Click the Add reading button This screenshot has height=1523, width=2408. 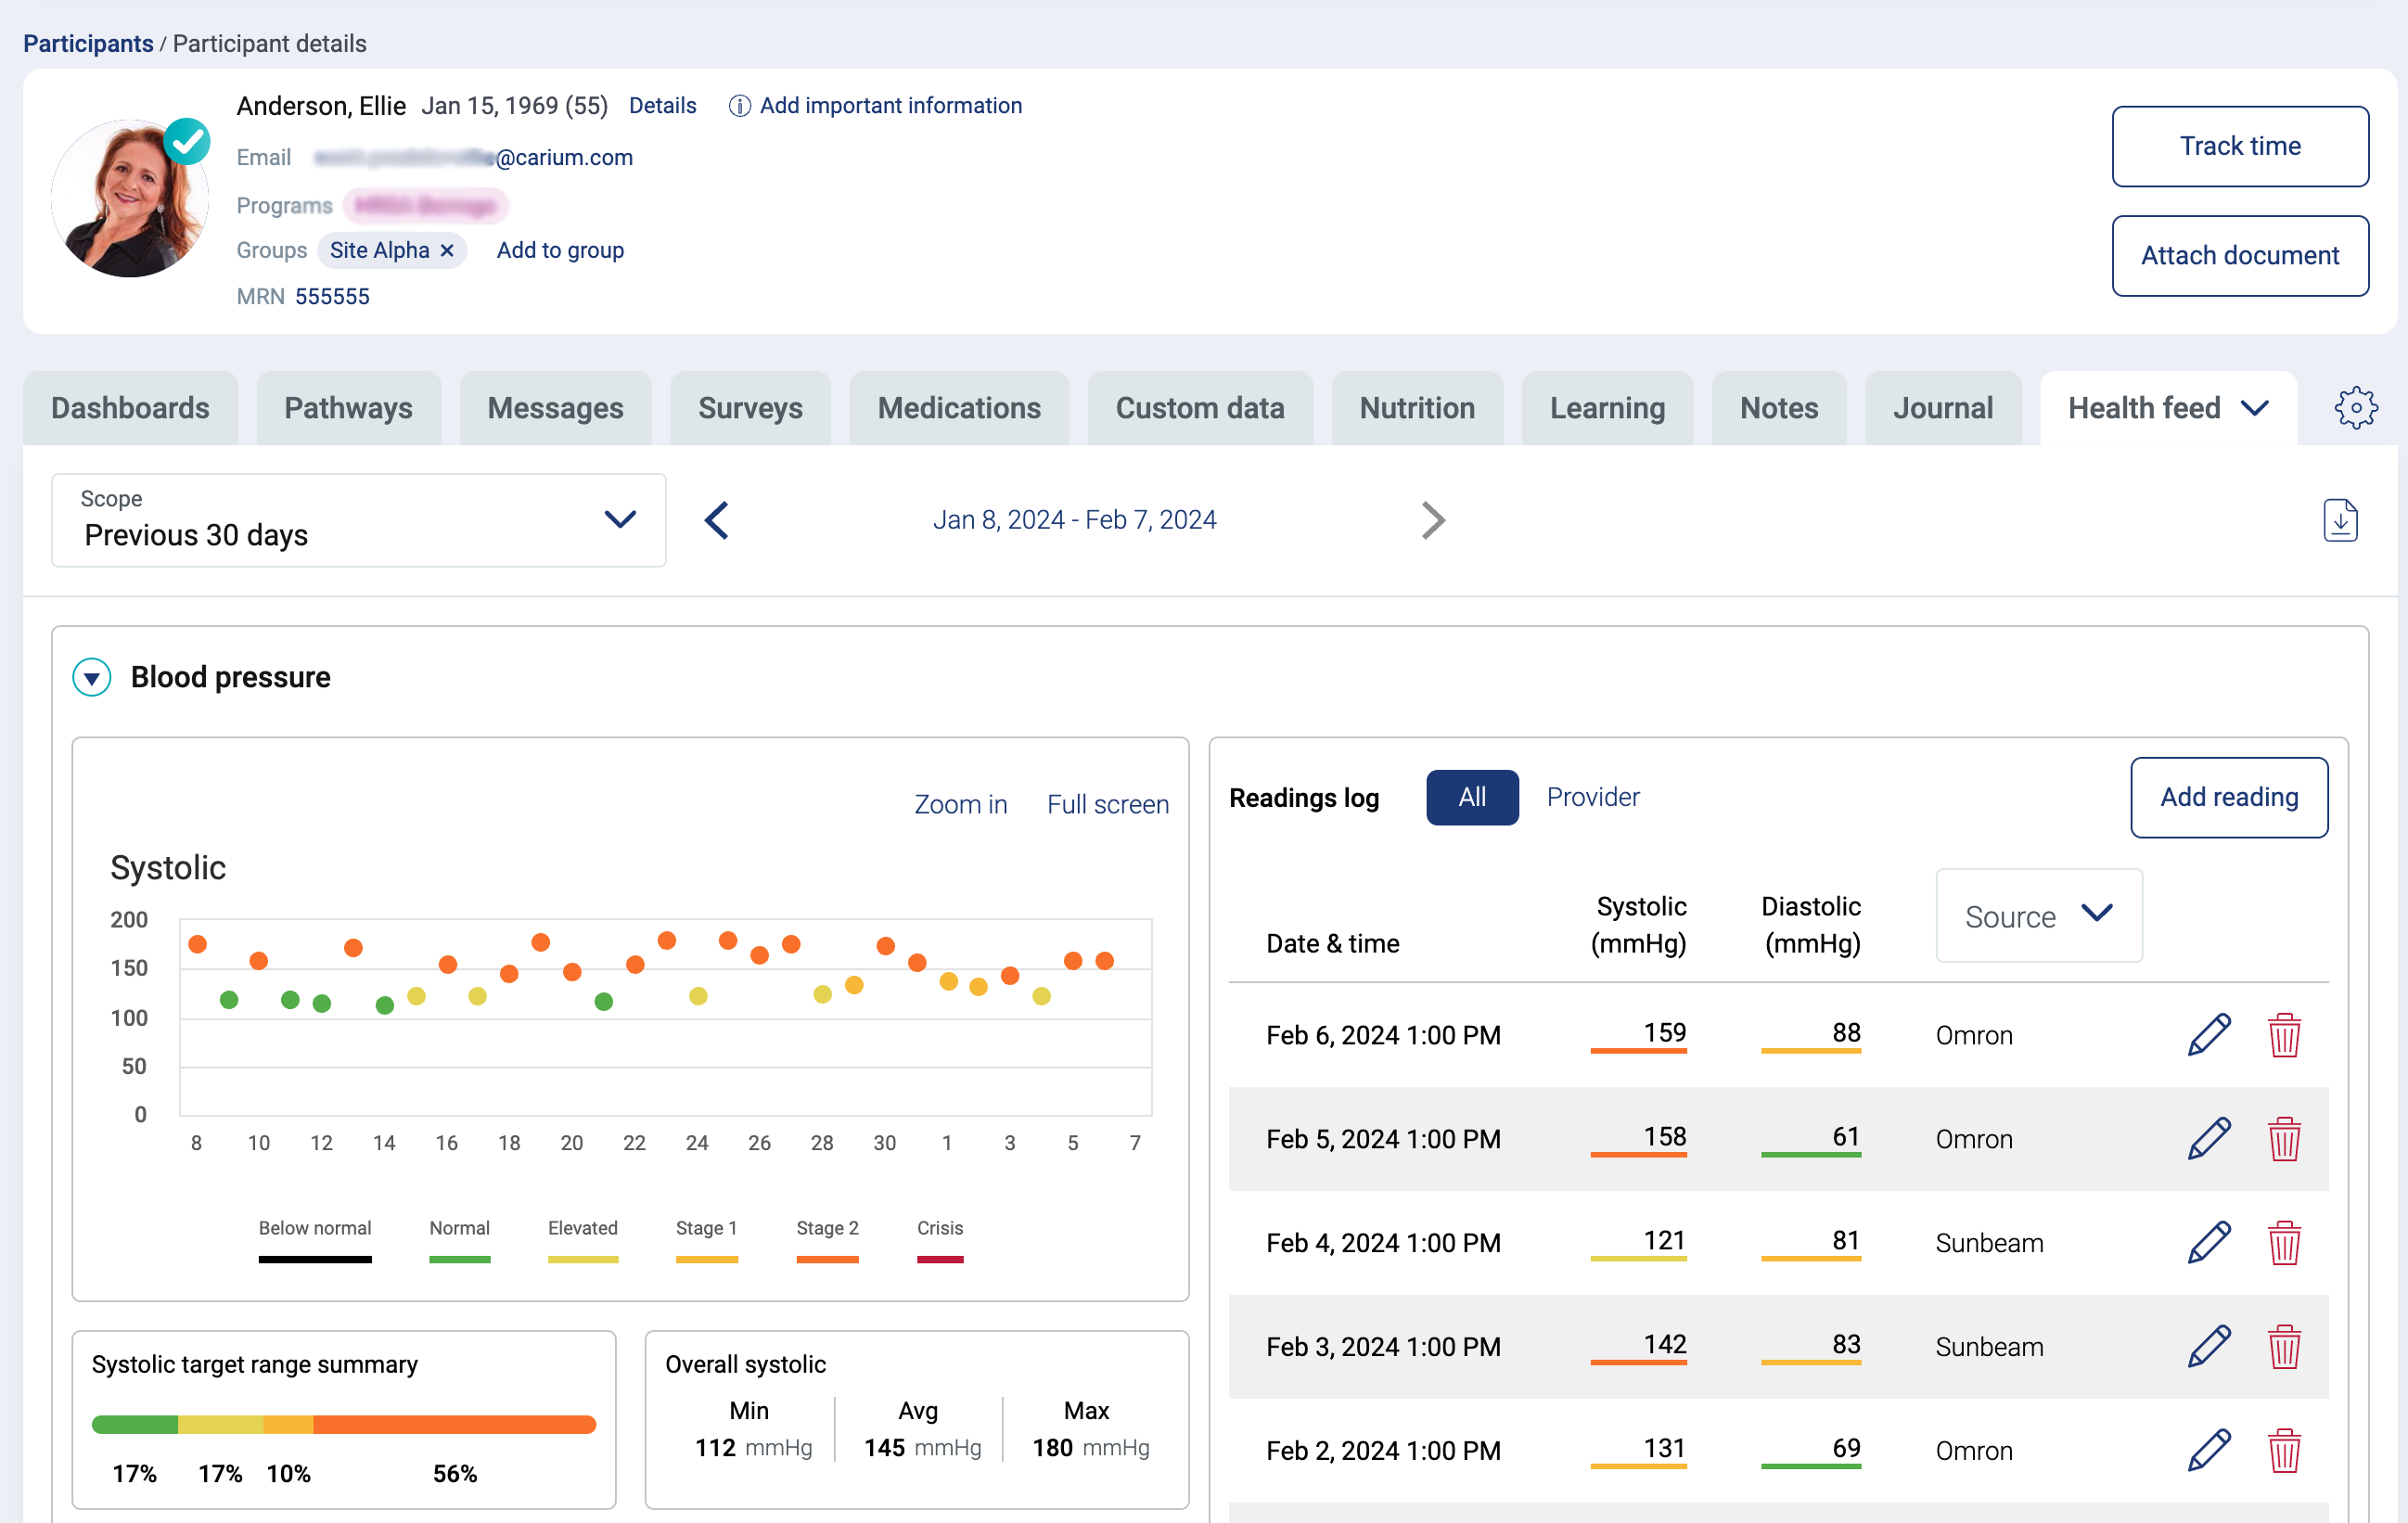tap(2229, 797)
